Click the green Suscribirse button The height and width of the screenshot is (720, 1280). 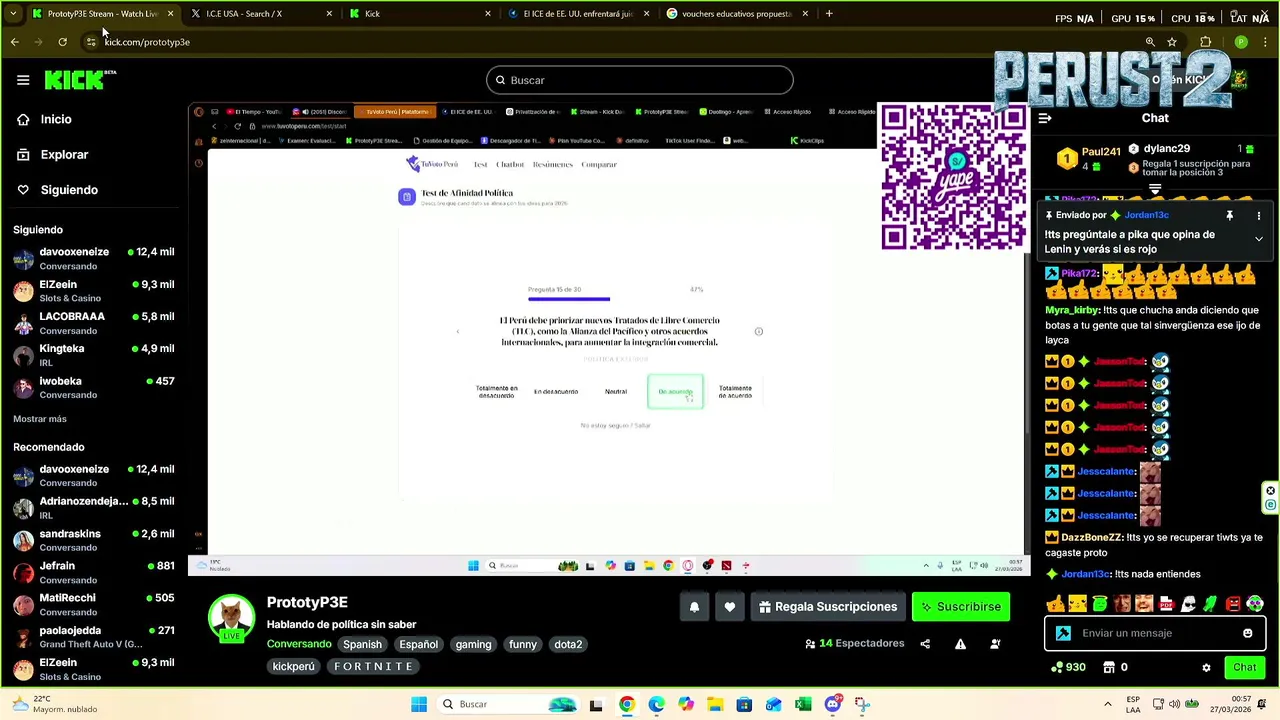pyautogui.click(x=961, y=607)
